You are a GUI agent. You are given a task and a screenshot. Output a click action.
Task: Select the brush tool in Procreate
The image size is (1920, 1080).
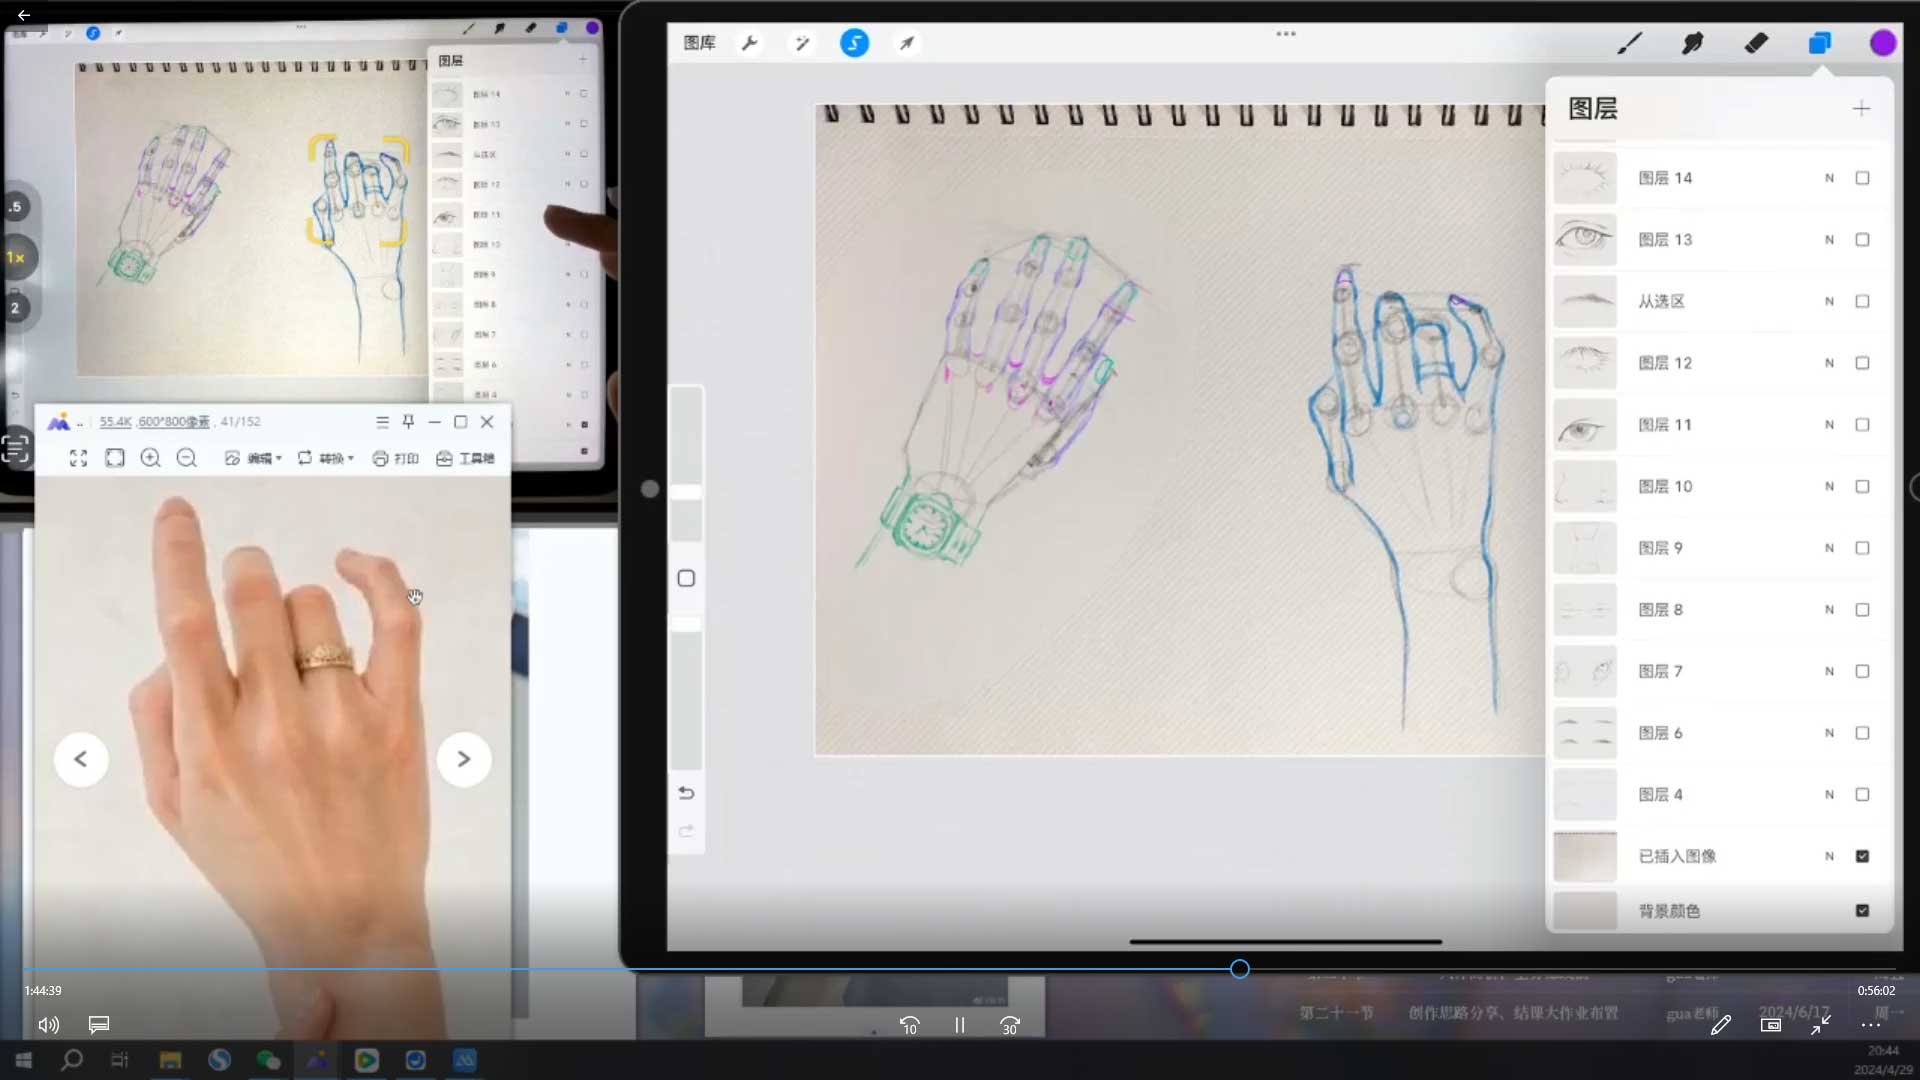[x=1630, y=43]
